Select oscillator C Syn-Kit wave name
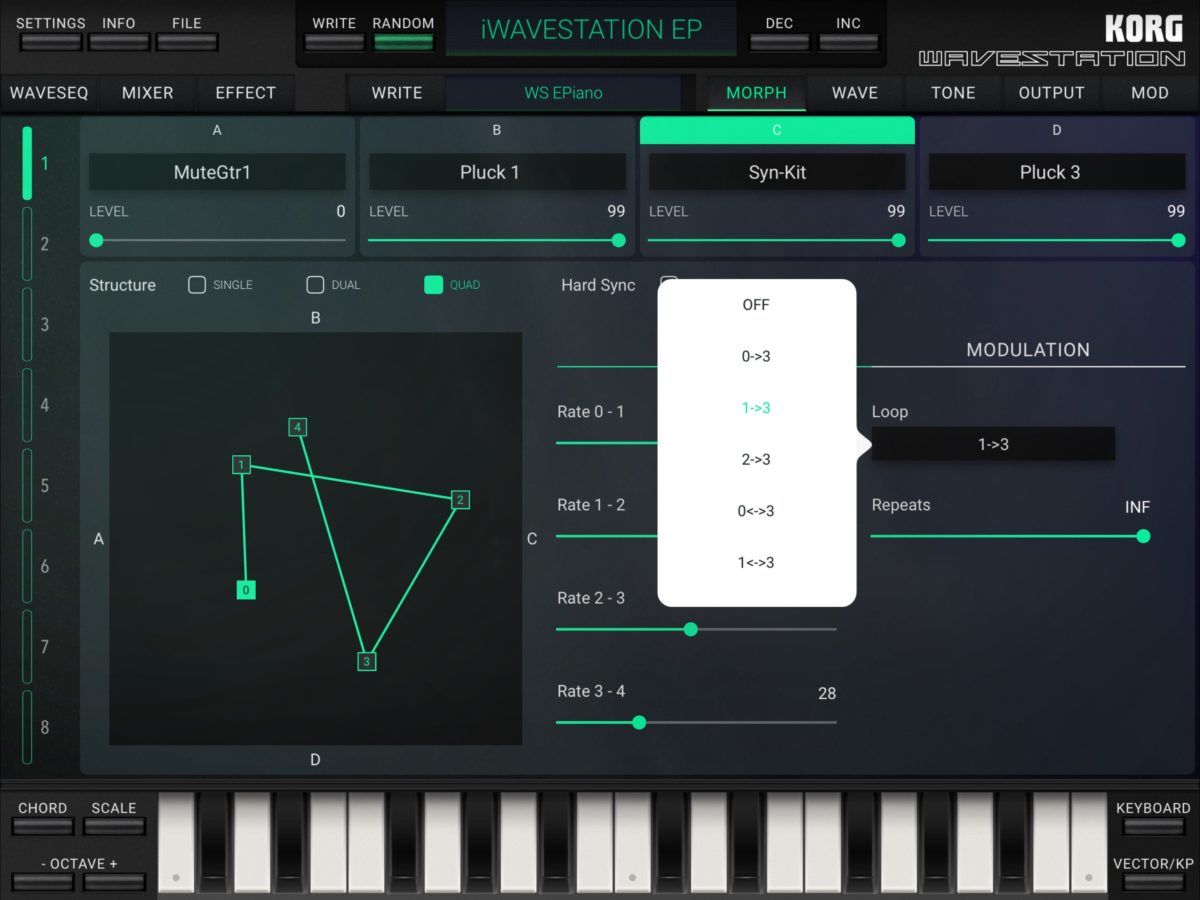Screen dimensions: 1200x900 [777, 172]
